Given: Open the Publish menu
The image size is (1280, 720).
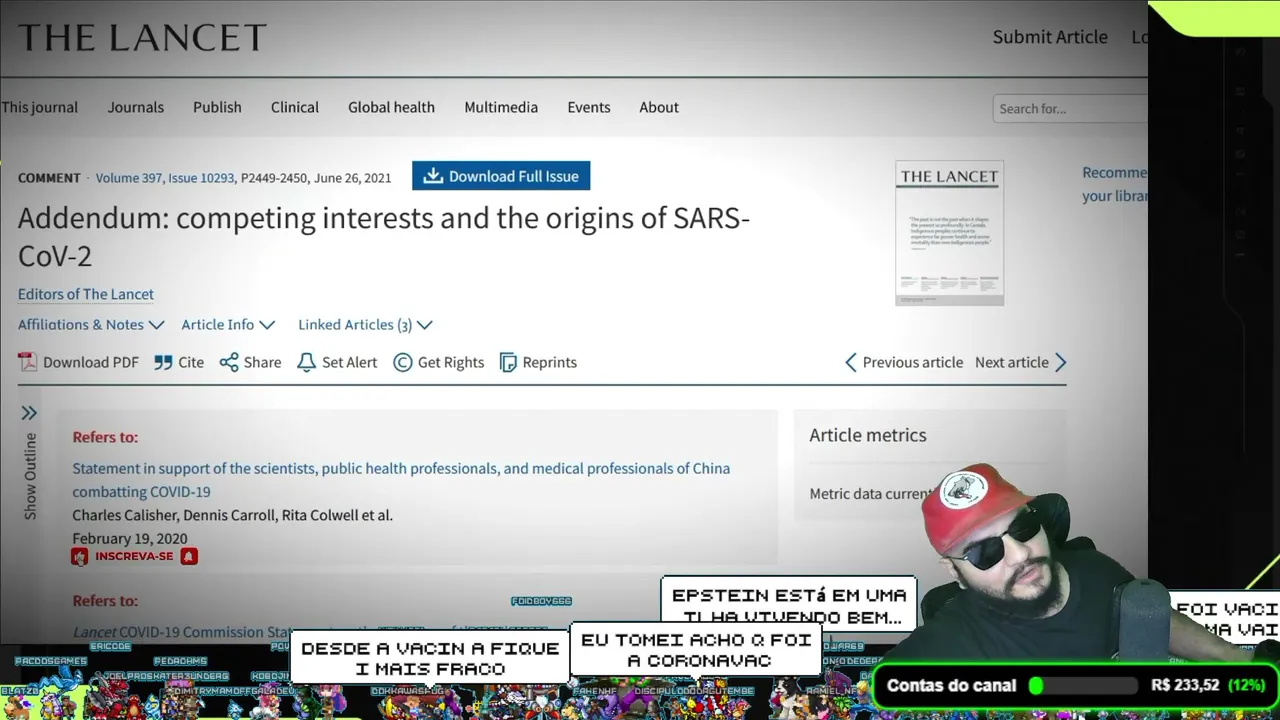Looking at the screenshot, I should (217, 107).
